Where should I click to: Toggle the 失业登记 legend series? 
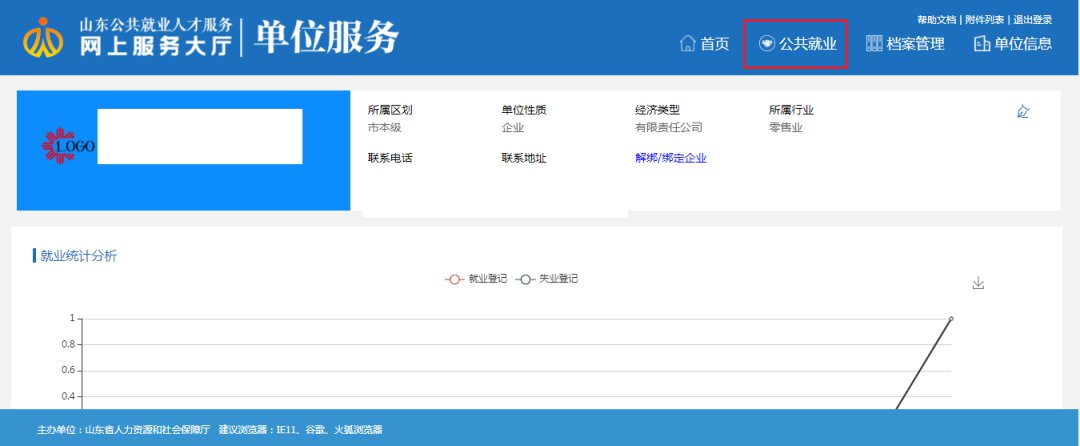[547, 279]
